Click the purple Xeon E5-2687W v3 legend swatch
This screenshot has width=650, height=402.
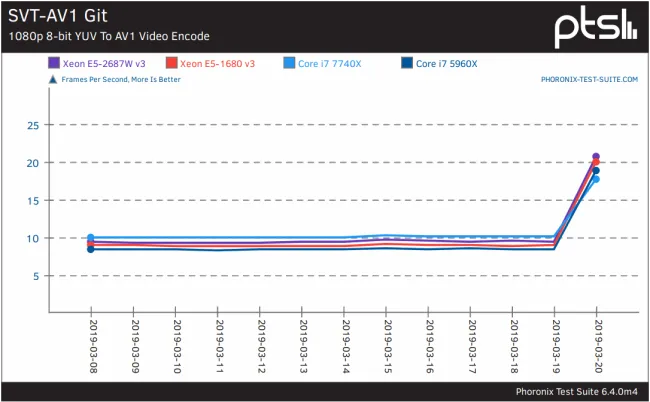coord(54,63)
